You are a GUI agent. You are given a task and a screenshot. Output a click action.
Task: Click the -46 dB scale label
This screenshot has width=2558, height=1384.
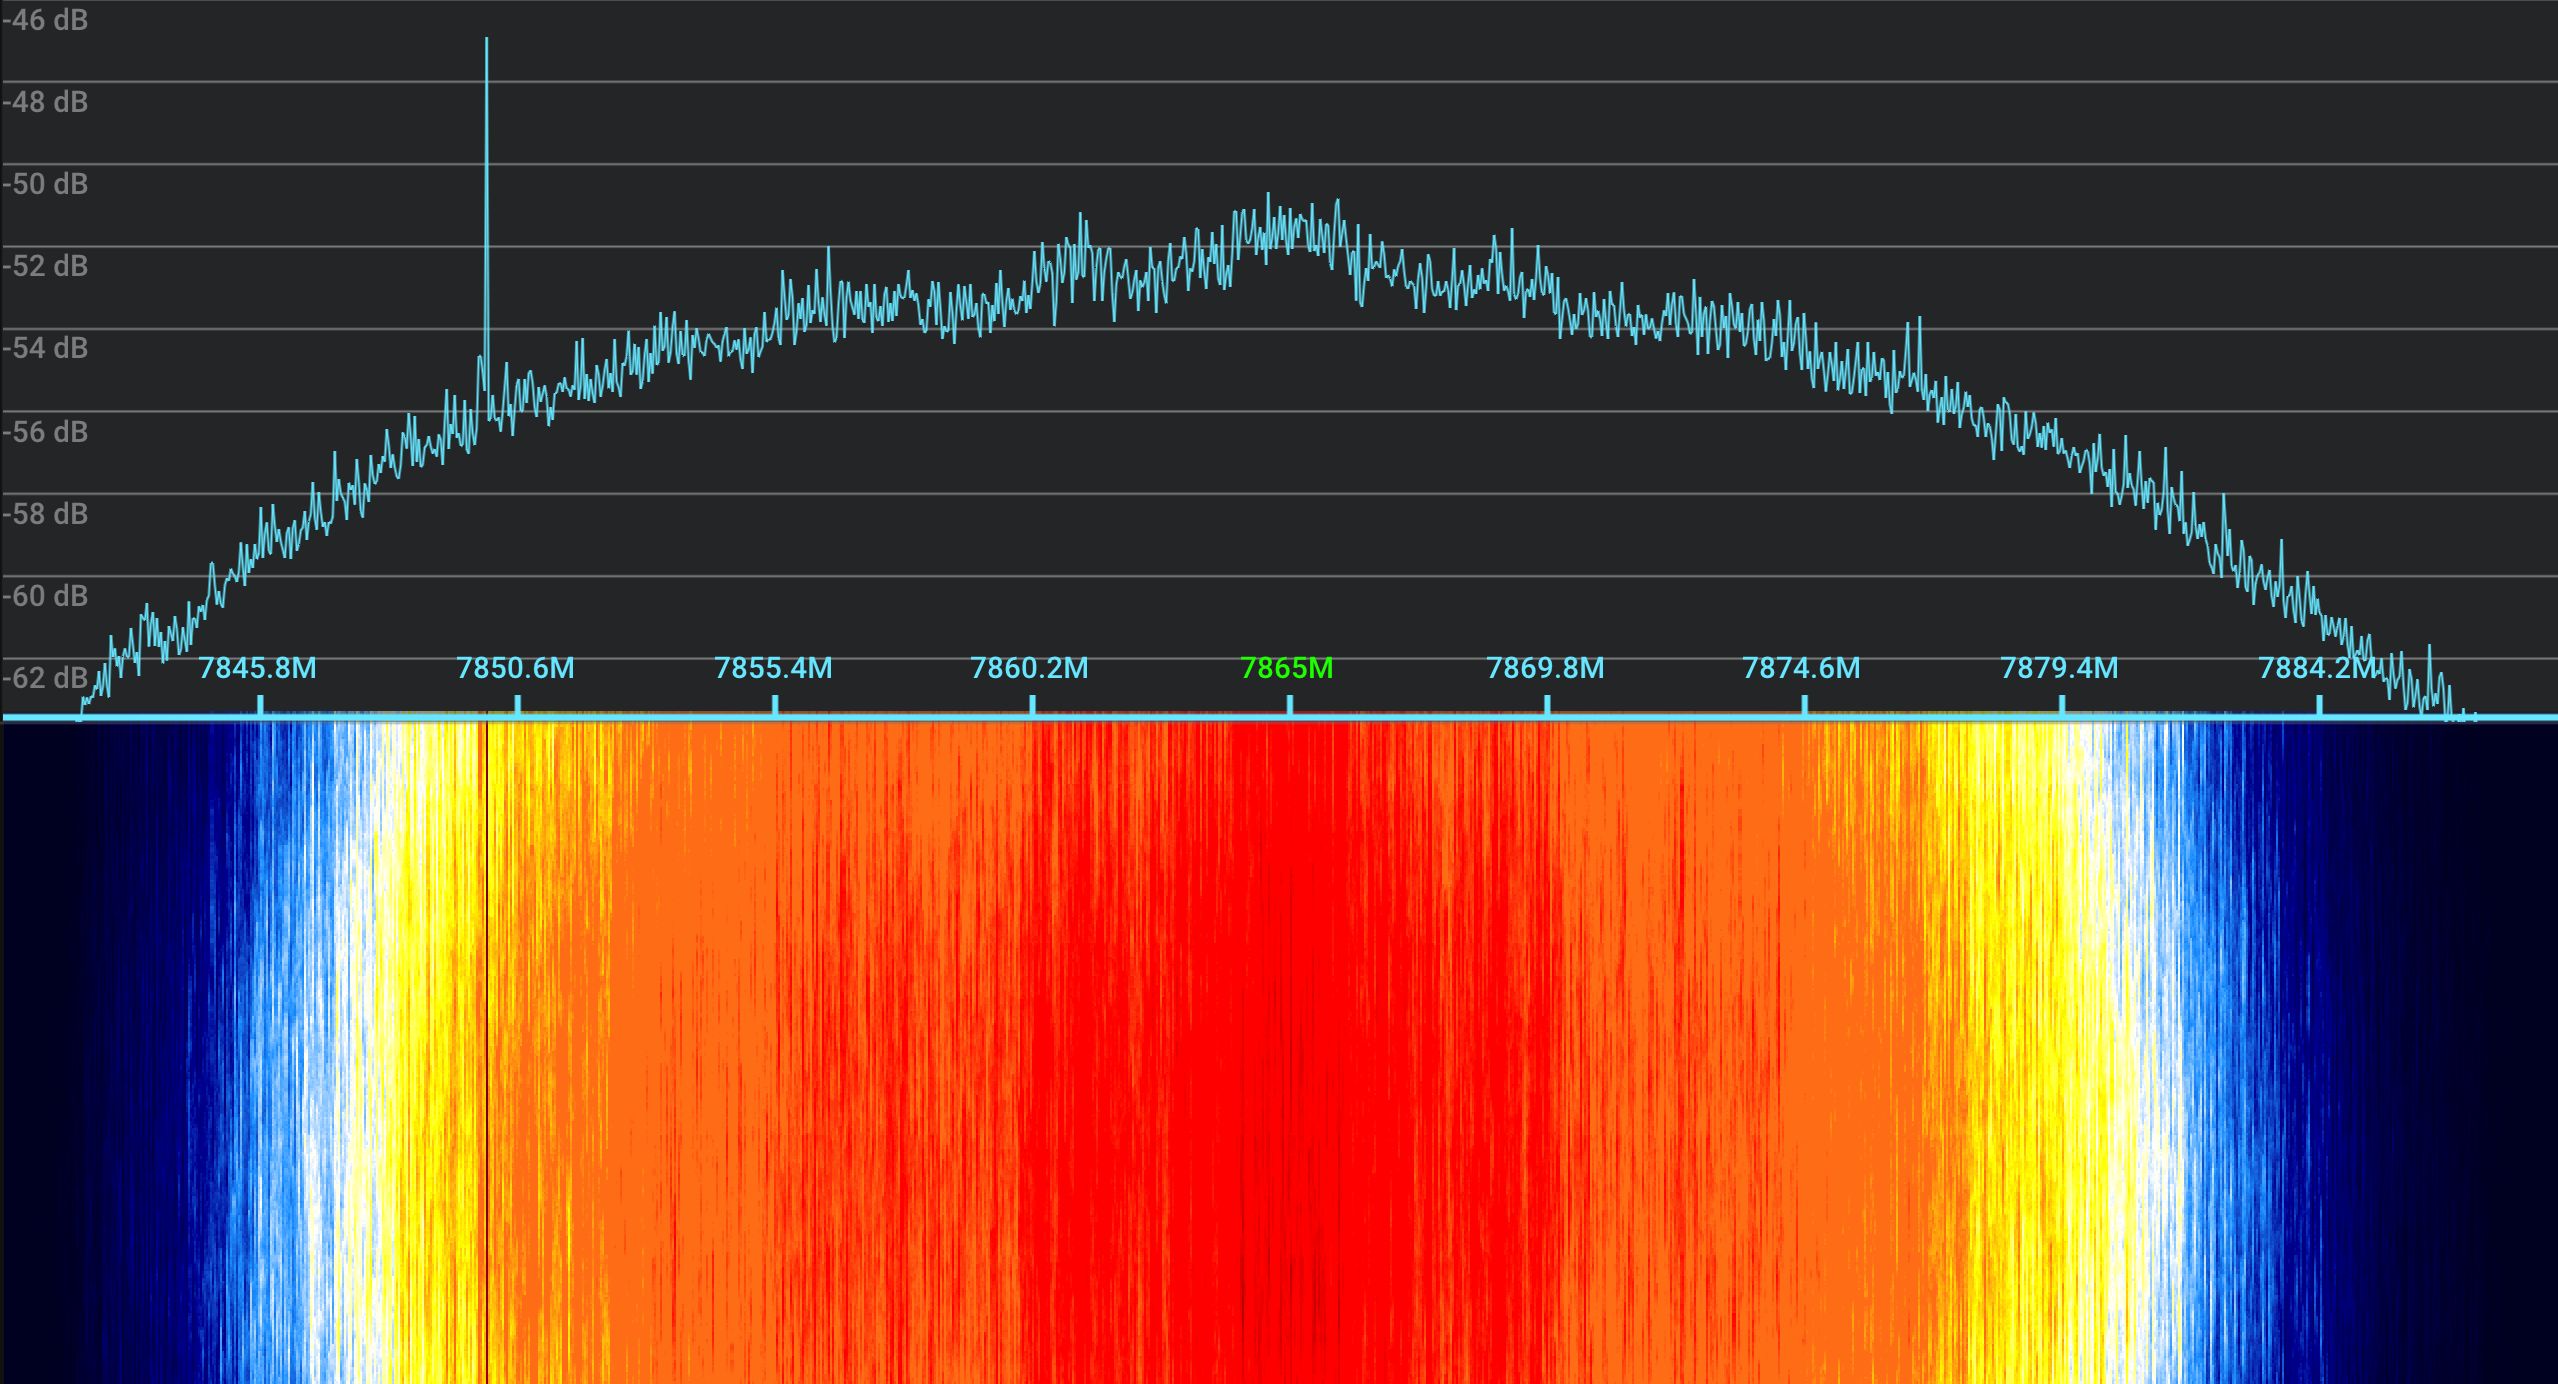pos(44,17)
